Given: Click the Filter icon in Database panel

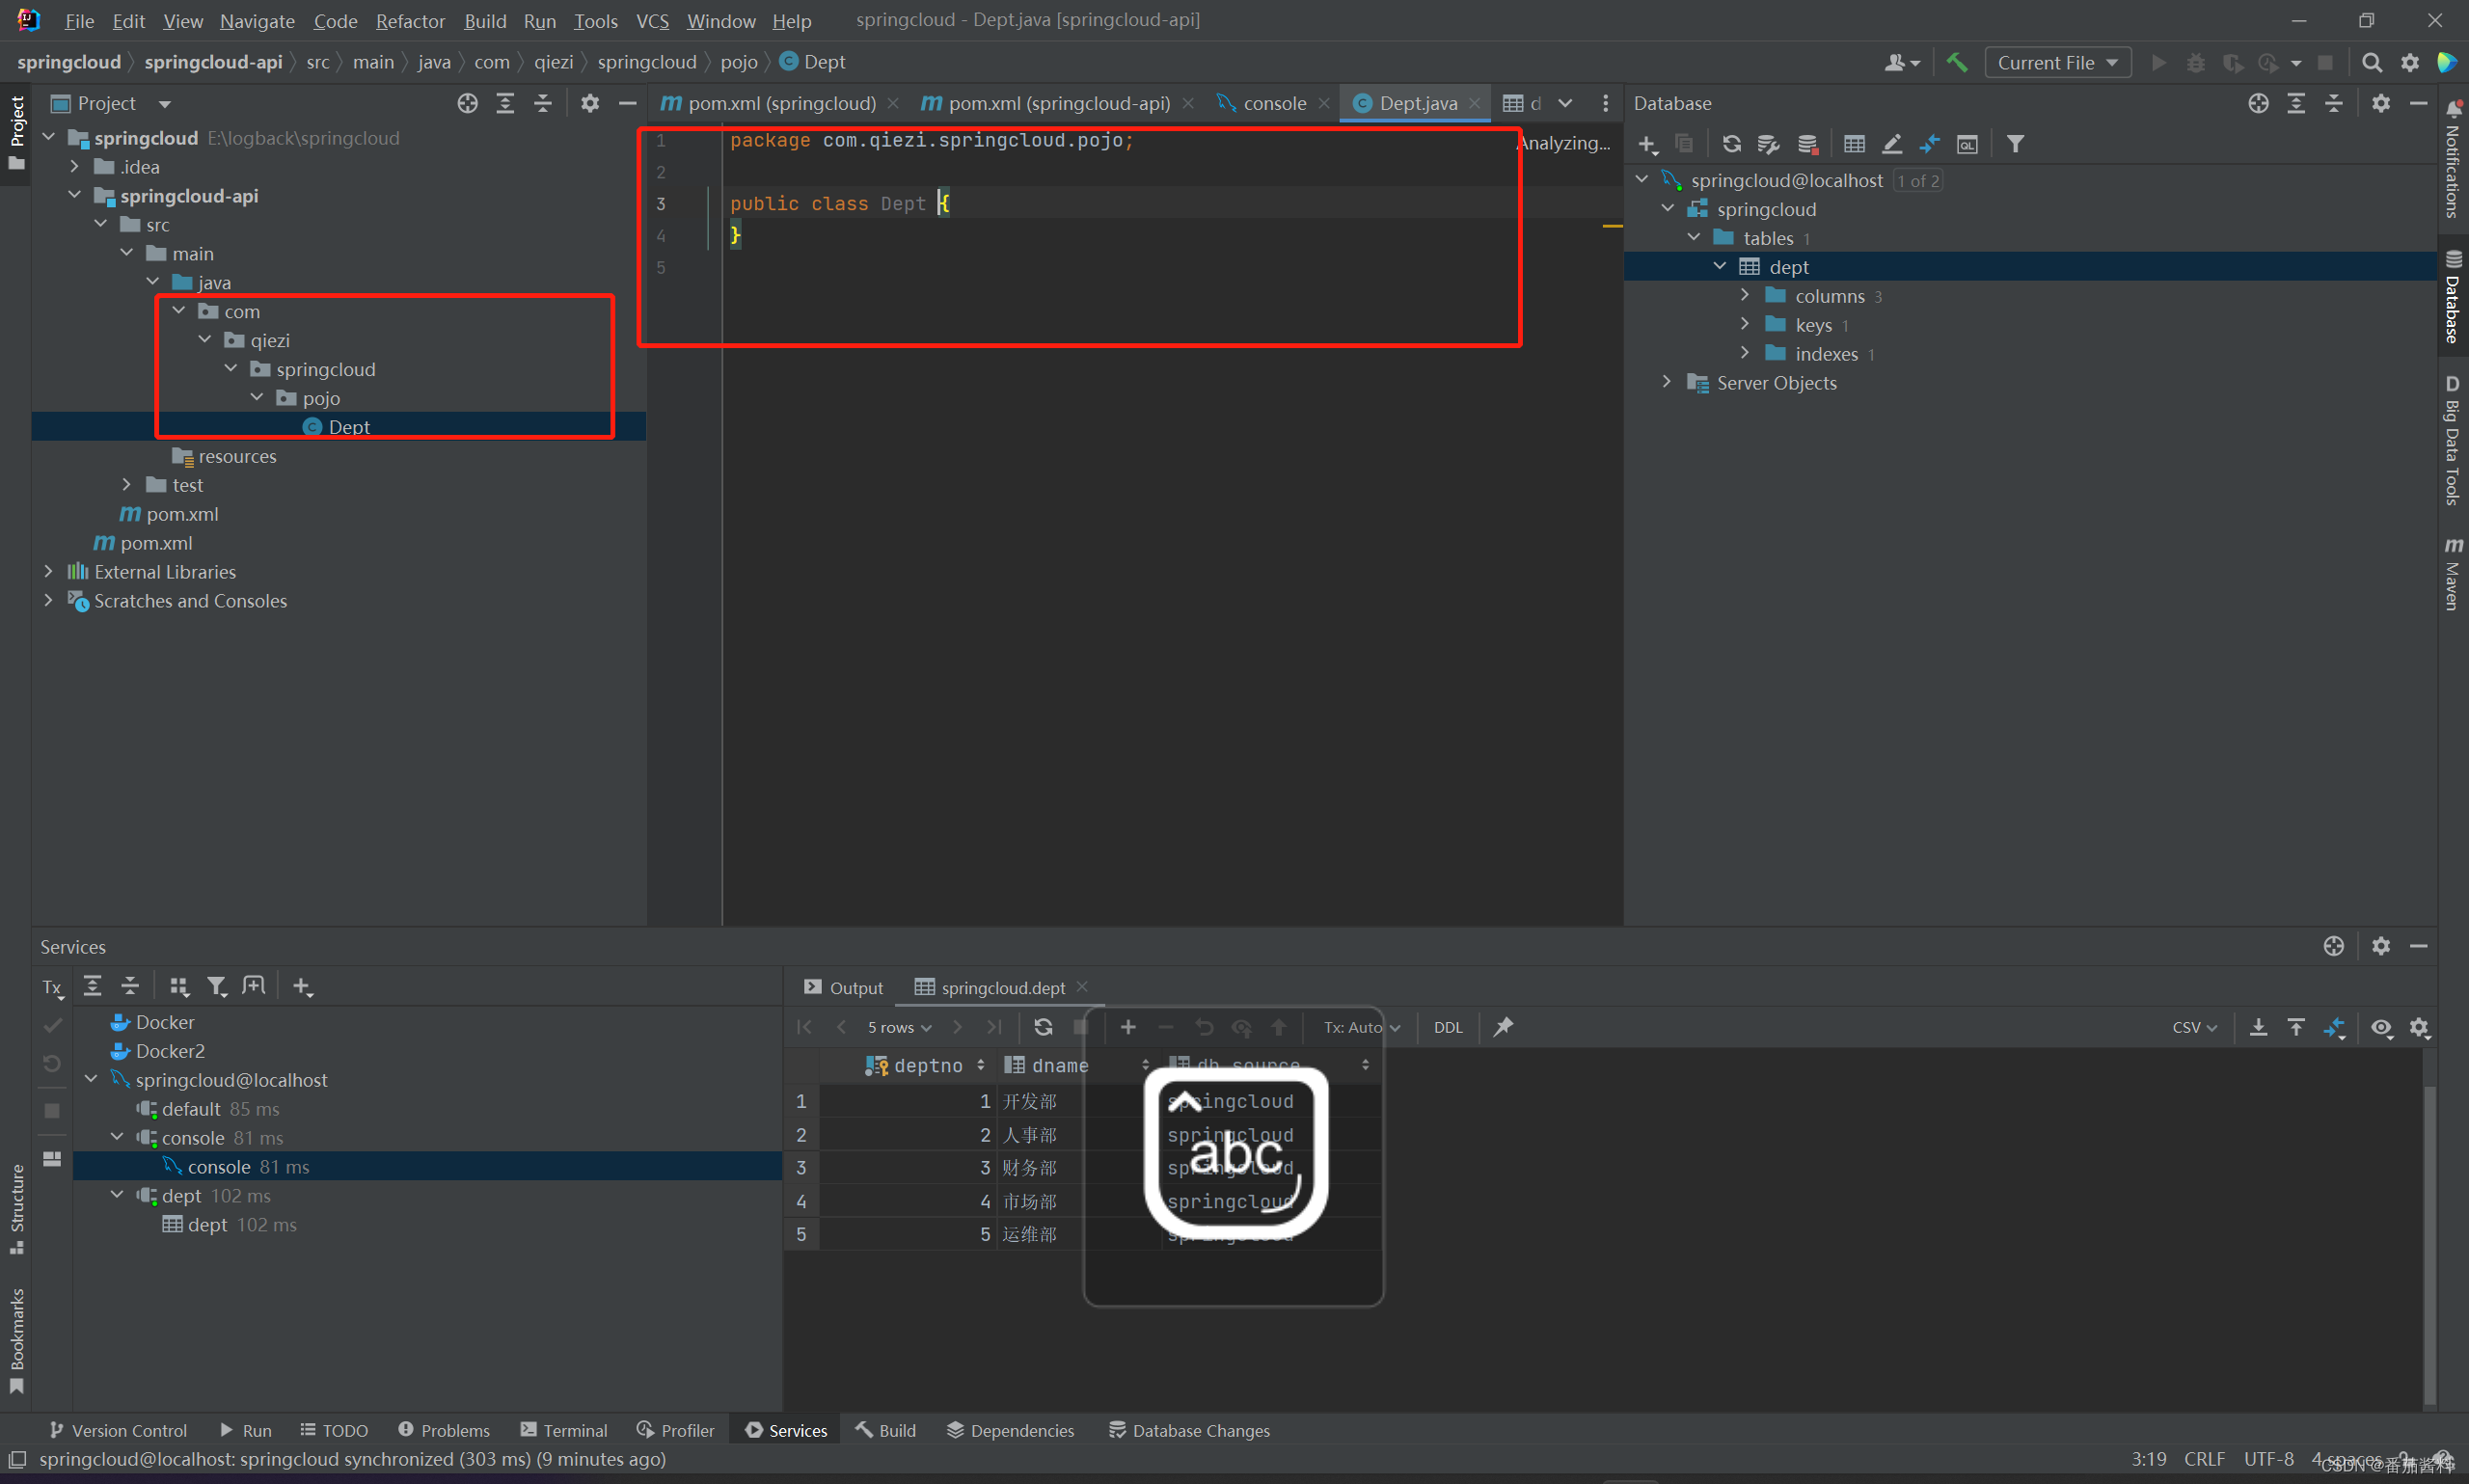Looking at the screenshot, I should click(x=2015, y=144).
